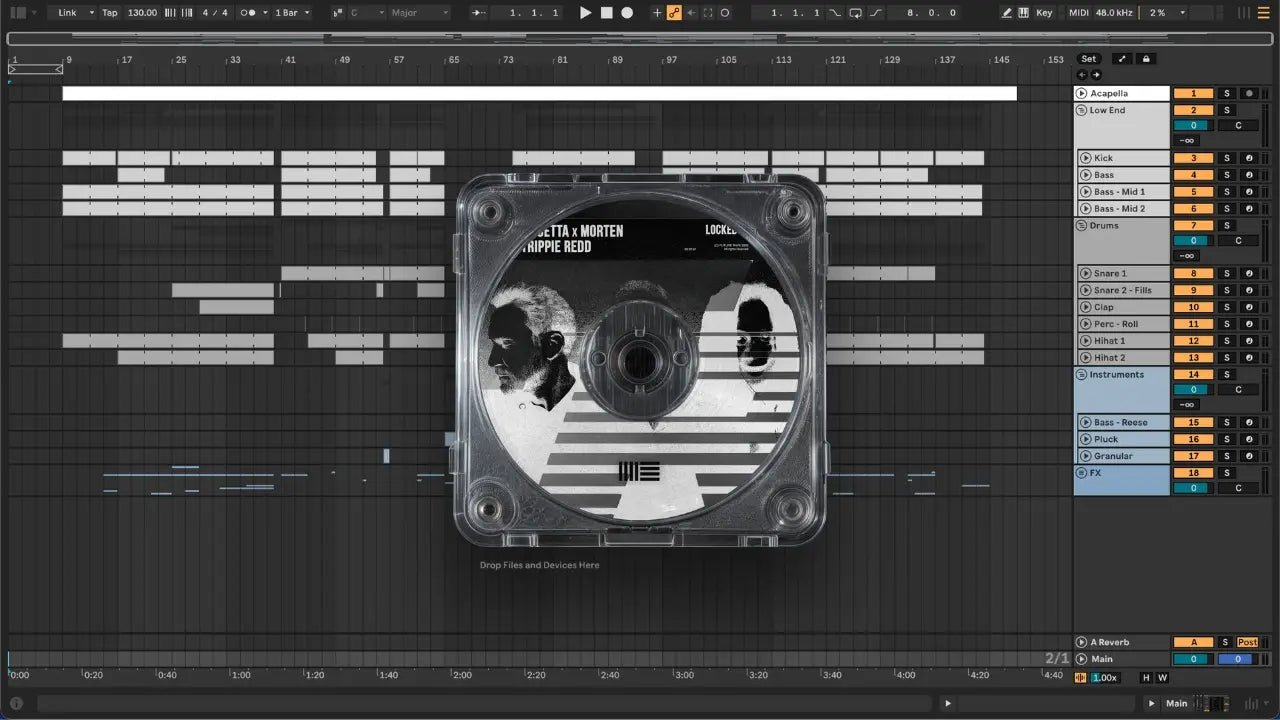Click the Lock Envelopes padlock icon

pyautogui.click(x=1146, y=59)
